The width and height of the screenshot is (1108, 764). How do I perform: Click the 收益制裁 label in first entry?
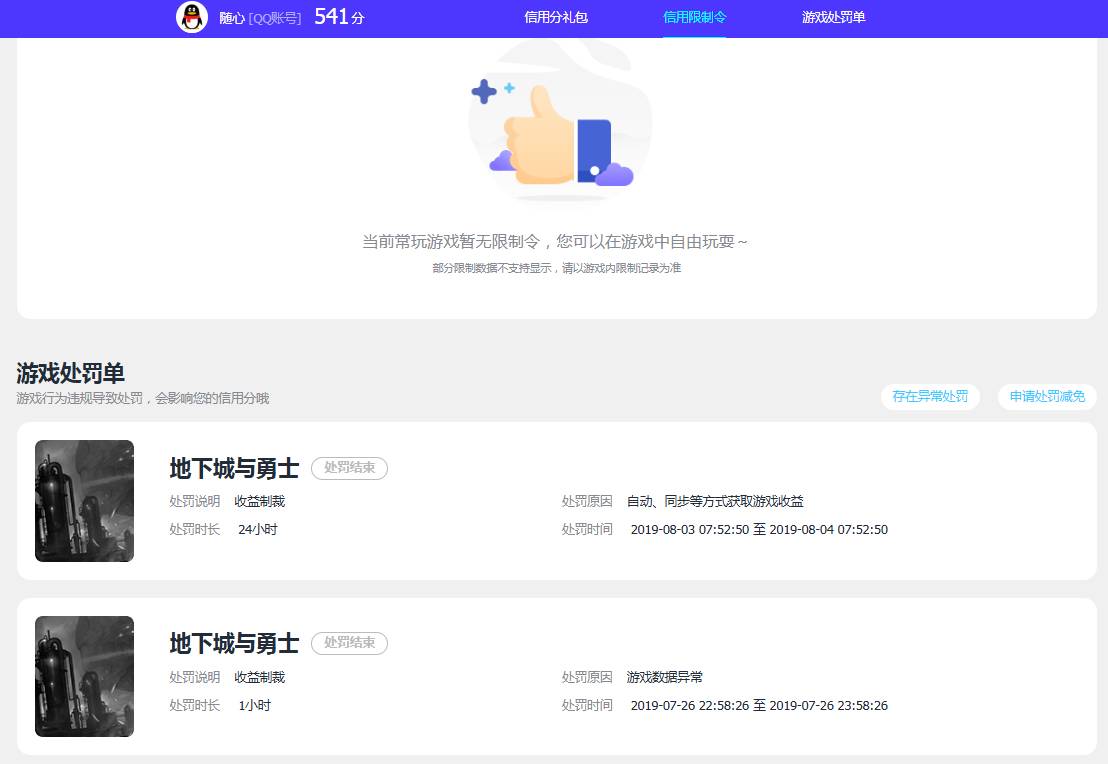(x=260, y=501)
